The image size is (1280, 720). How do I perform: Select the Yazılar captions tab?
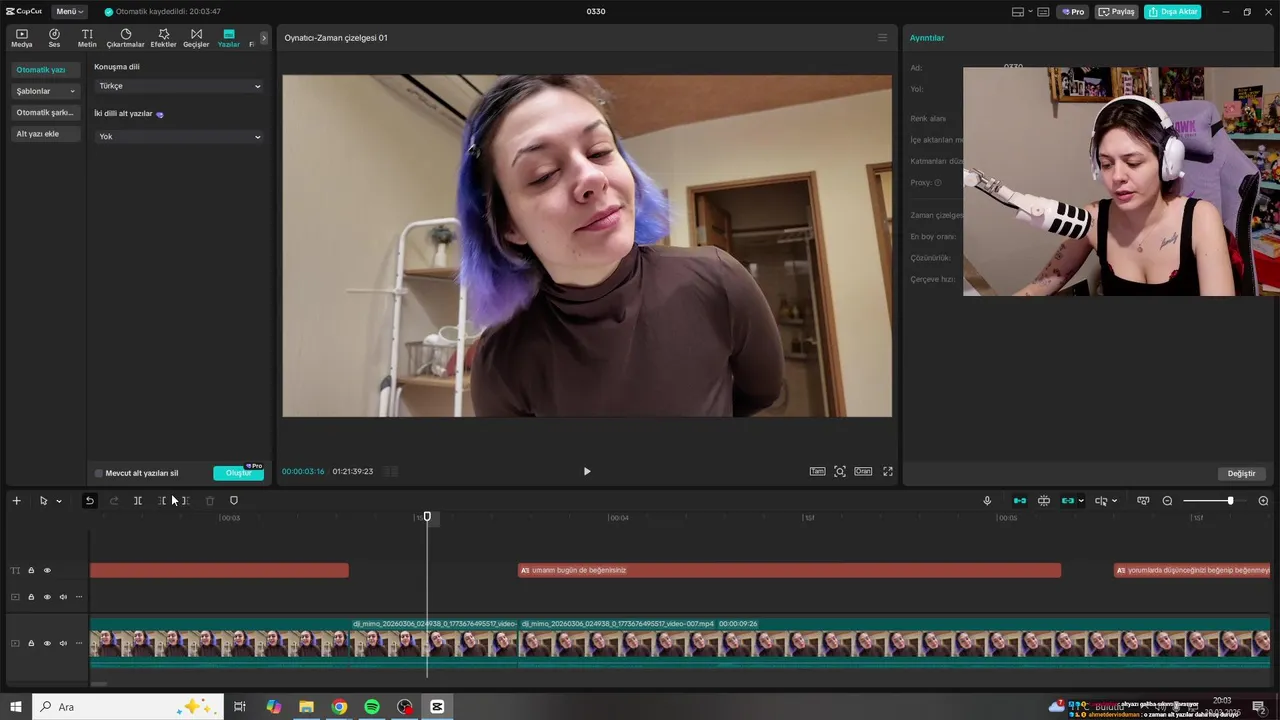(229, 38)
